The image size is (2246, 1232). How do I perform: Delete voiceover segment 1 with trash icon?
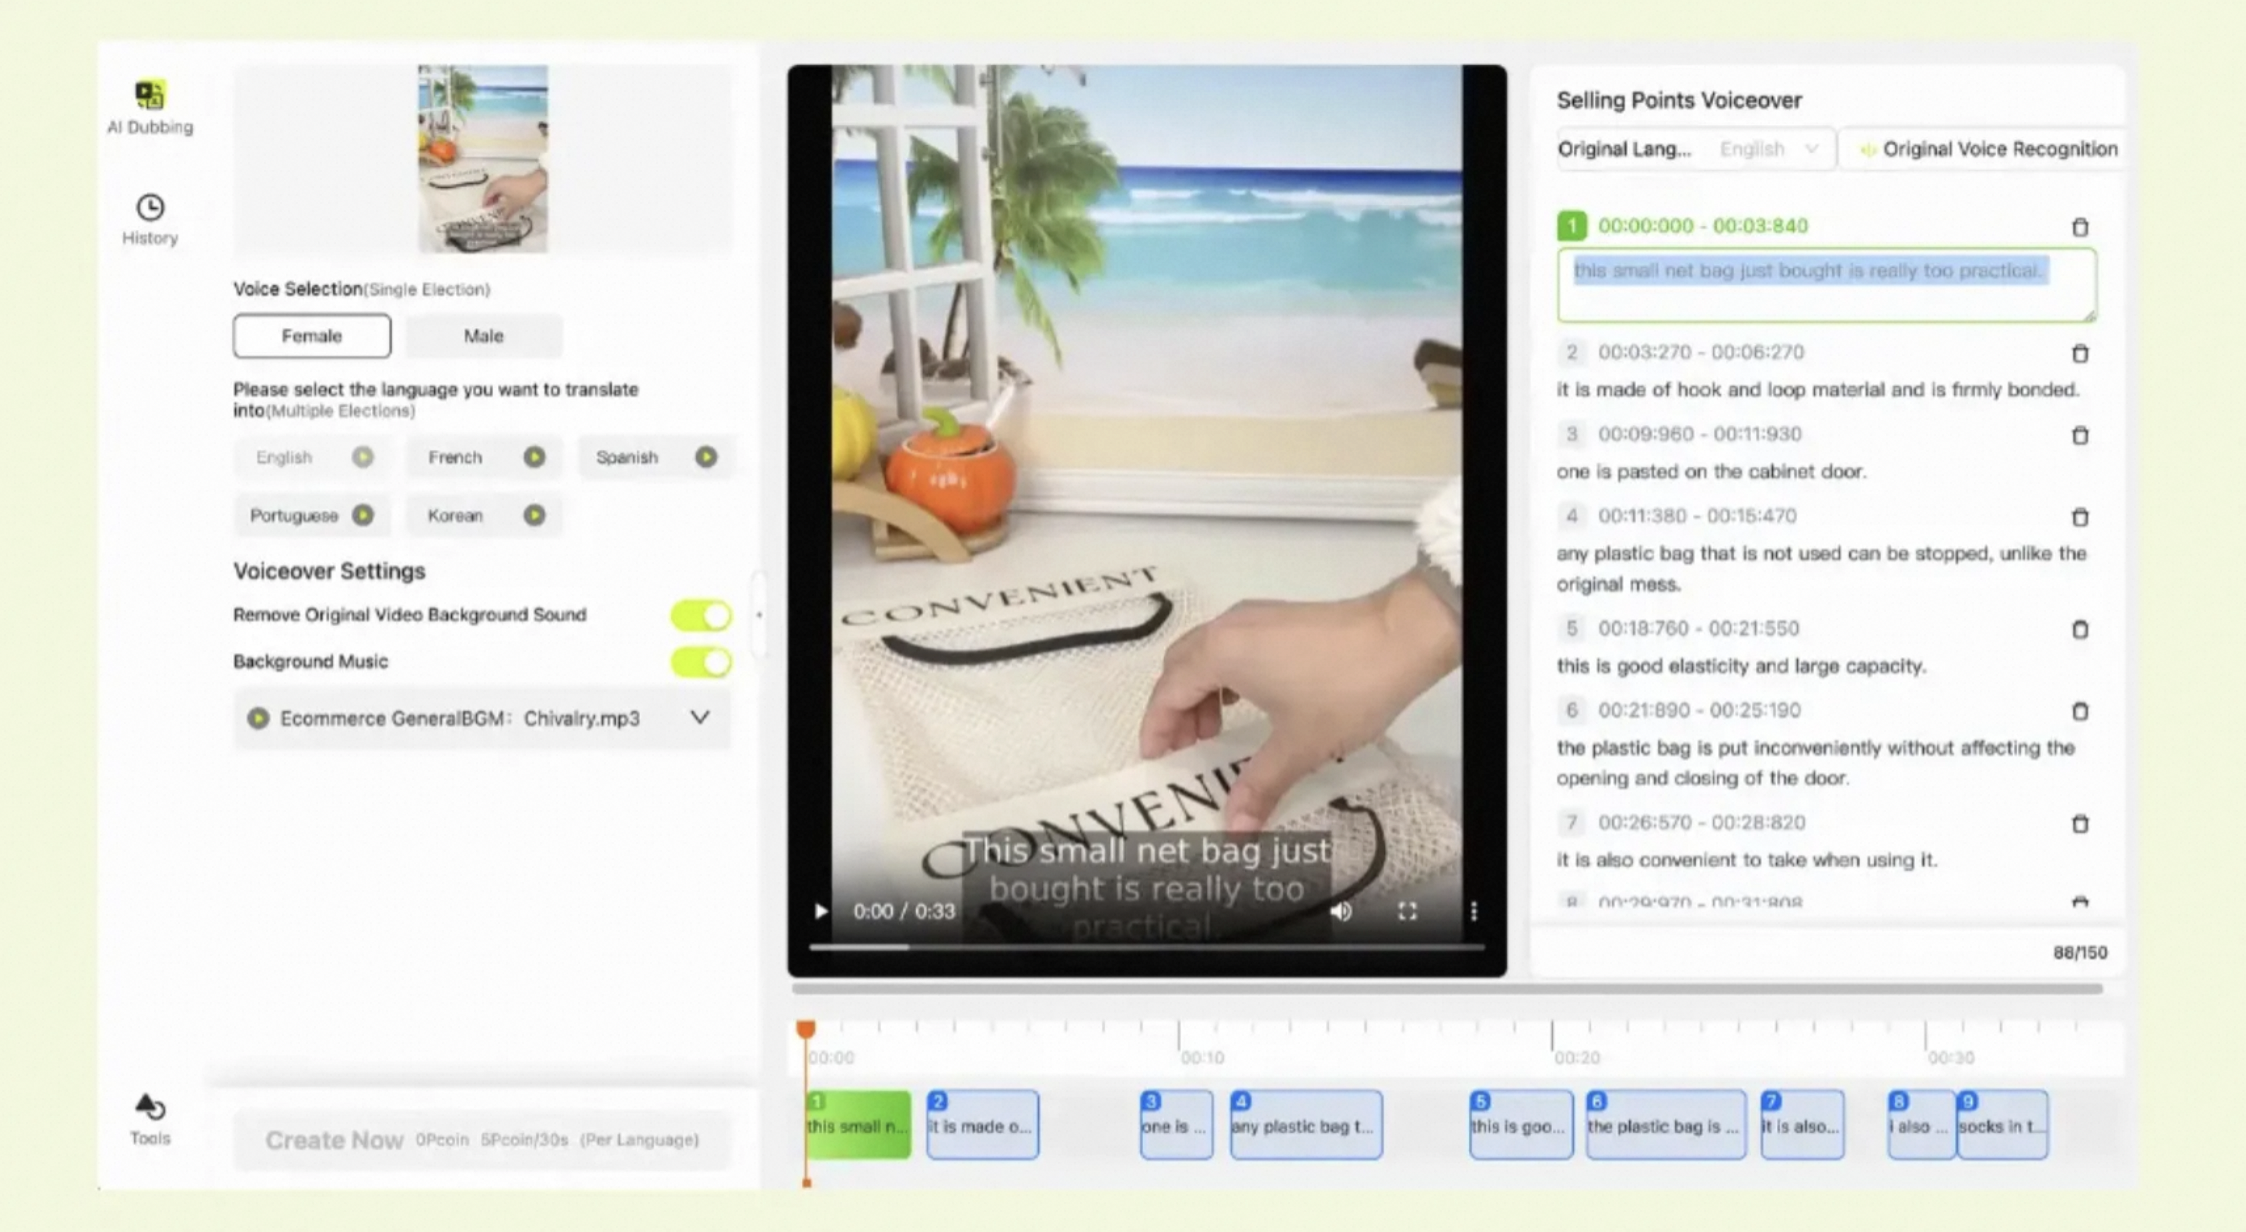point(2080,227)
